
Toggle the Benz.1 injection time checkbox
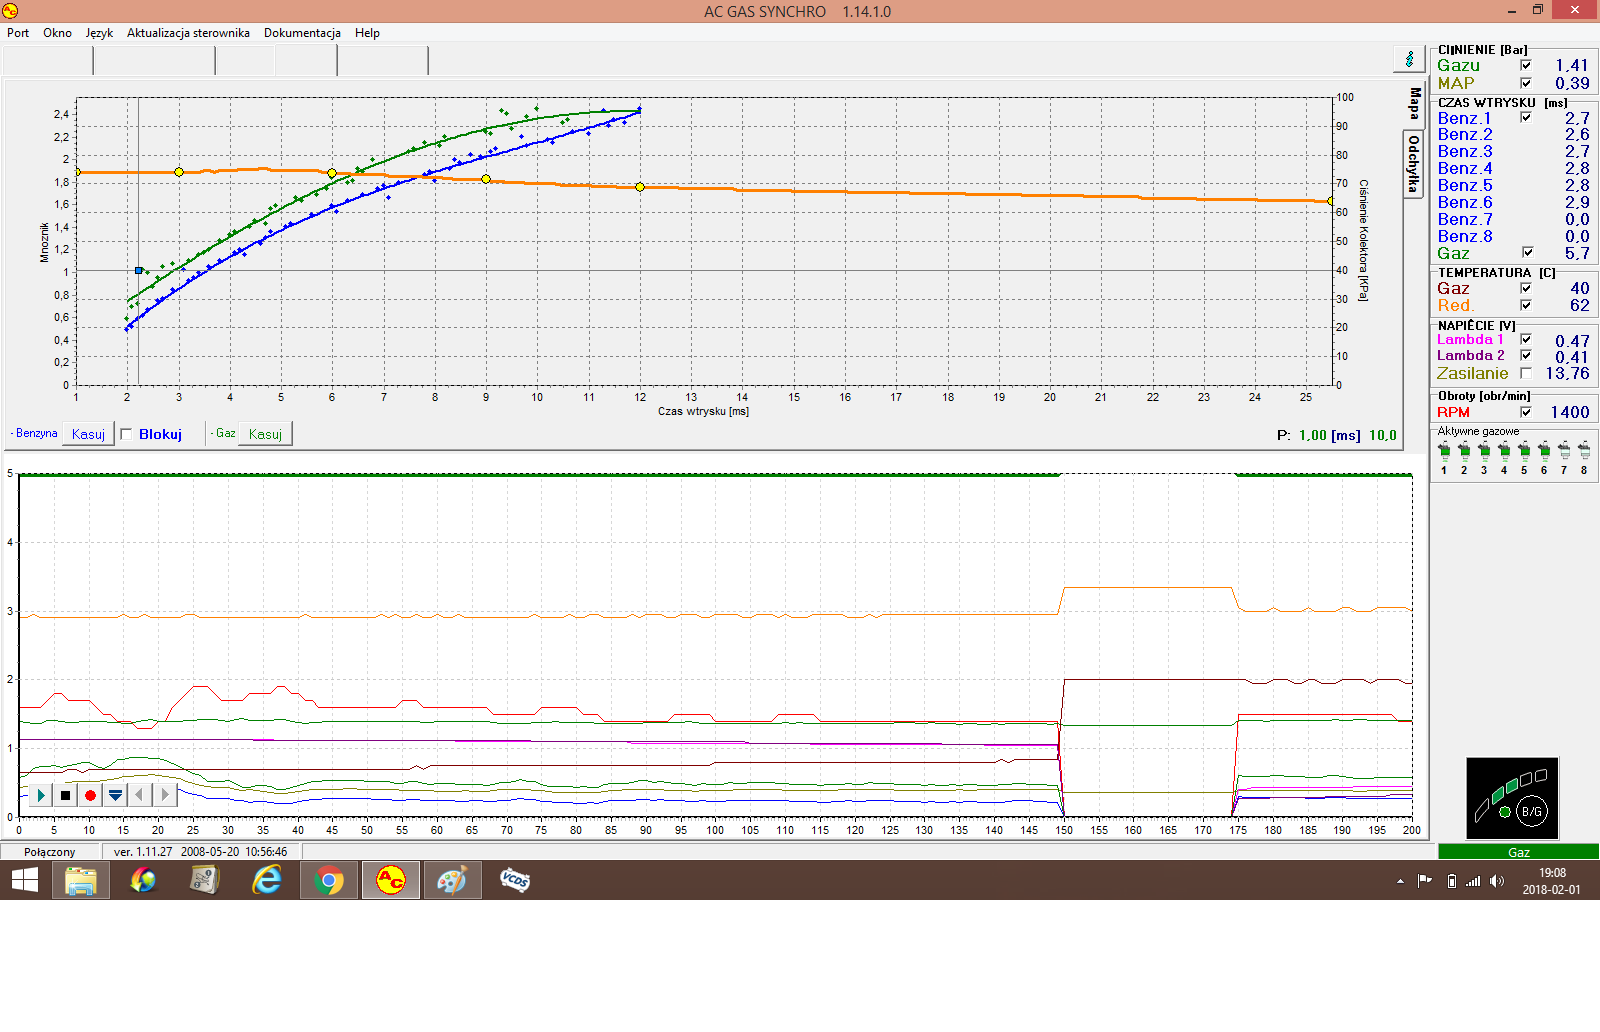click(1526, 118)
